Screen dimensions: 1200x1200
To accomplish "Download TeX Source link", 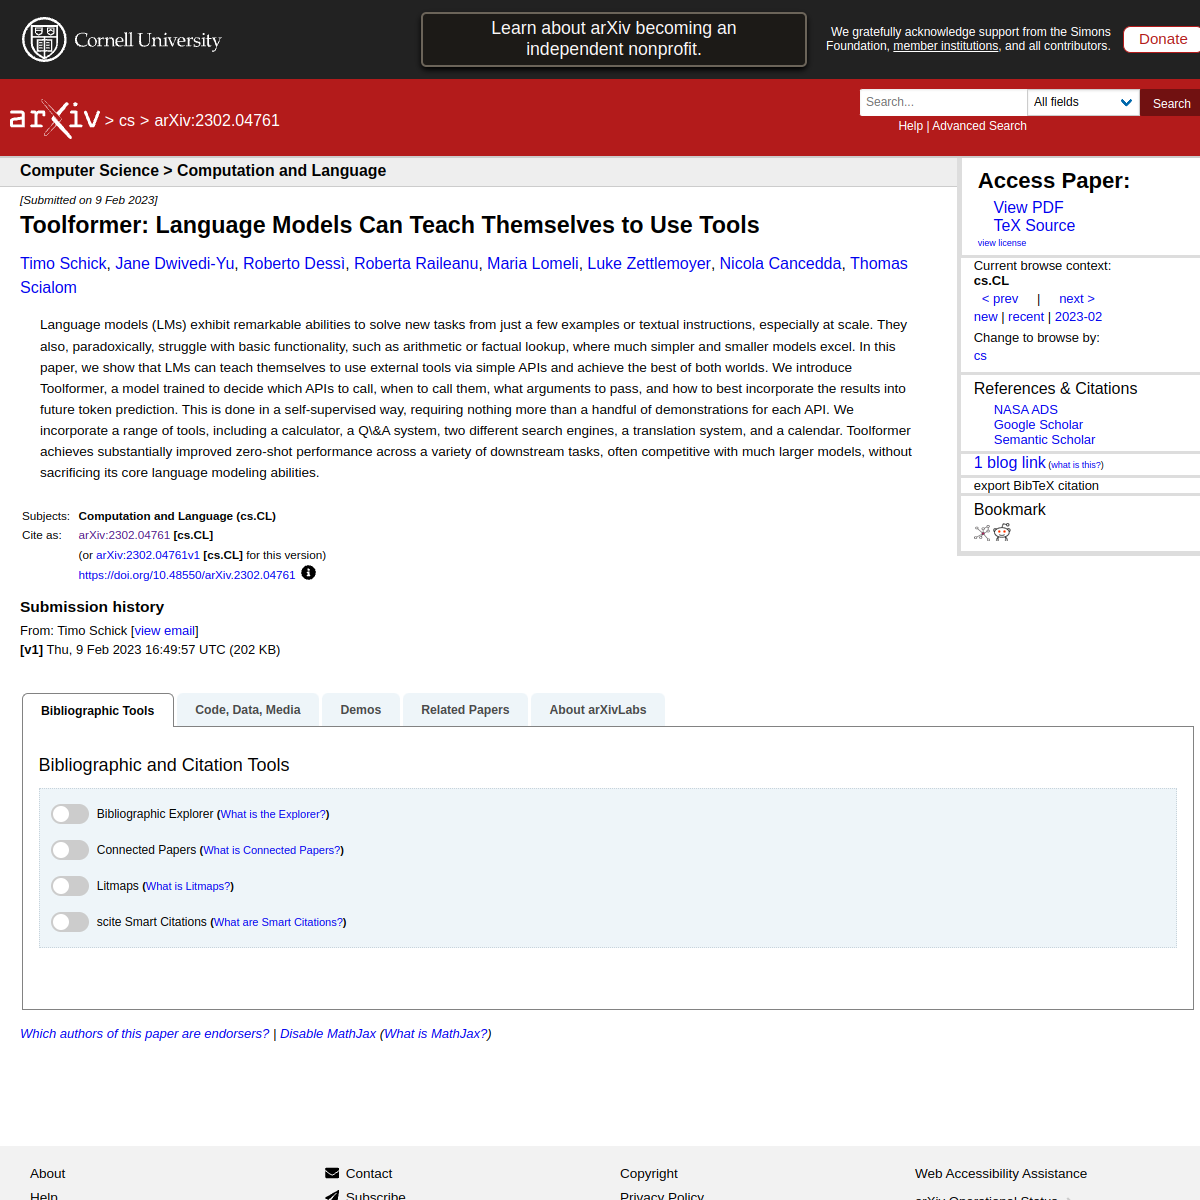I will pyautogui.click(x=1034, y=226).
